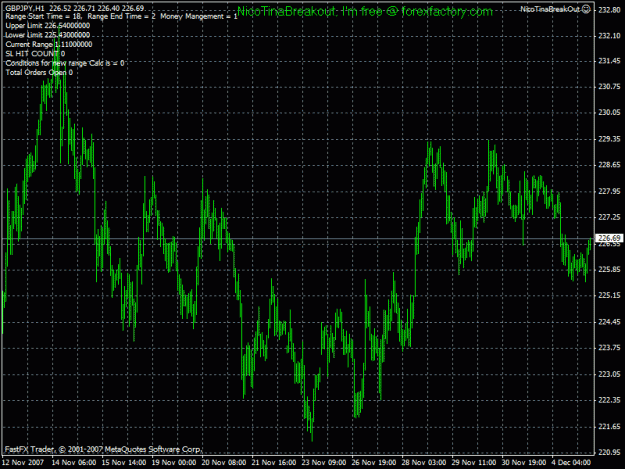625x469 pixels.
Task: Click the 225.15 price scale label
Action: click(609, 295)
